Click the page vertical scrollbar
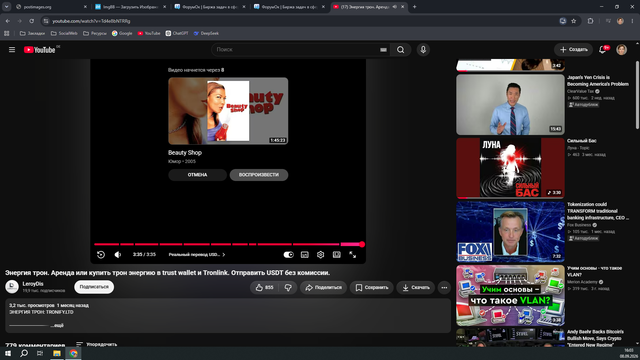 pos(637,95)
